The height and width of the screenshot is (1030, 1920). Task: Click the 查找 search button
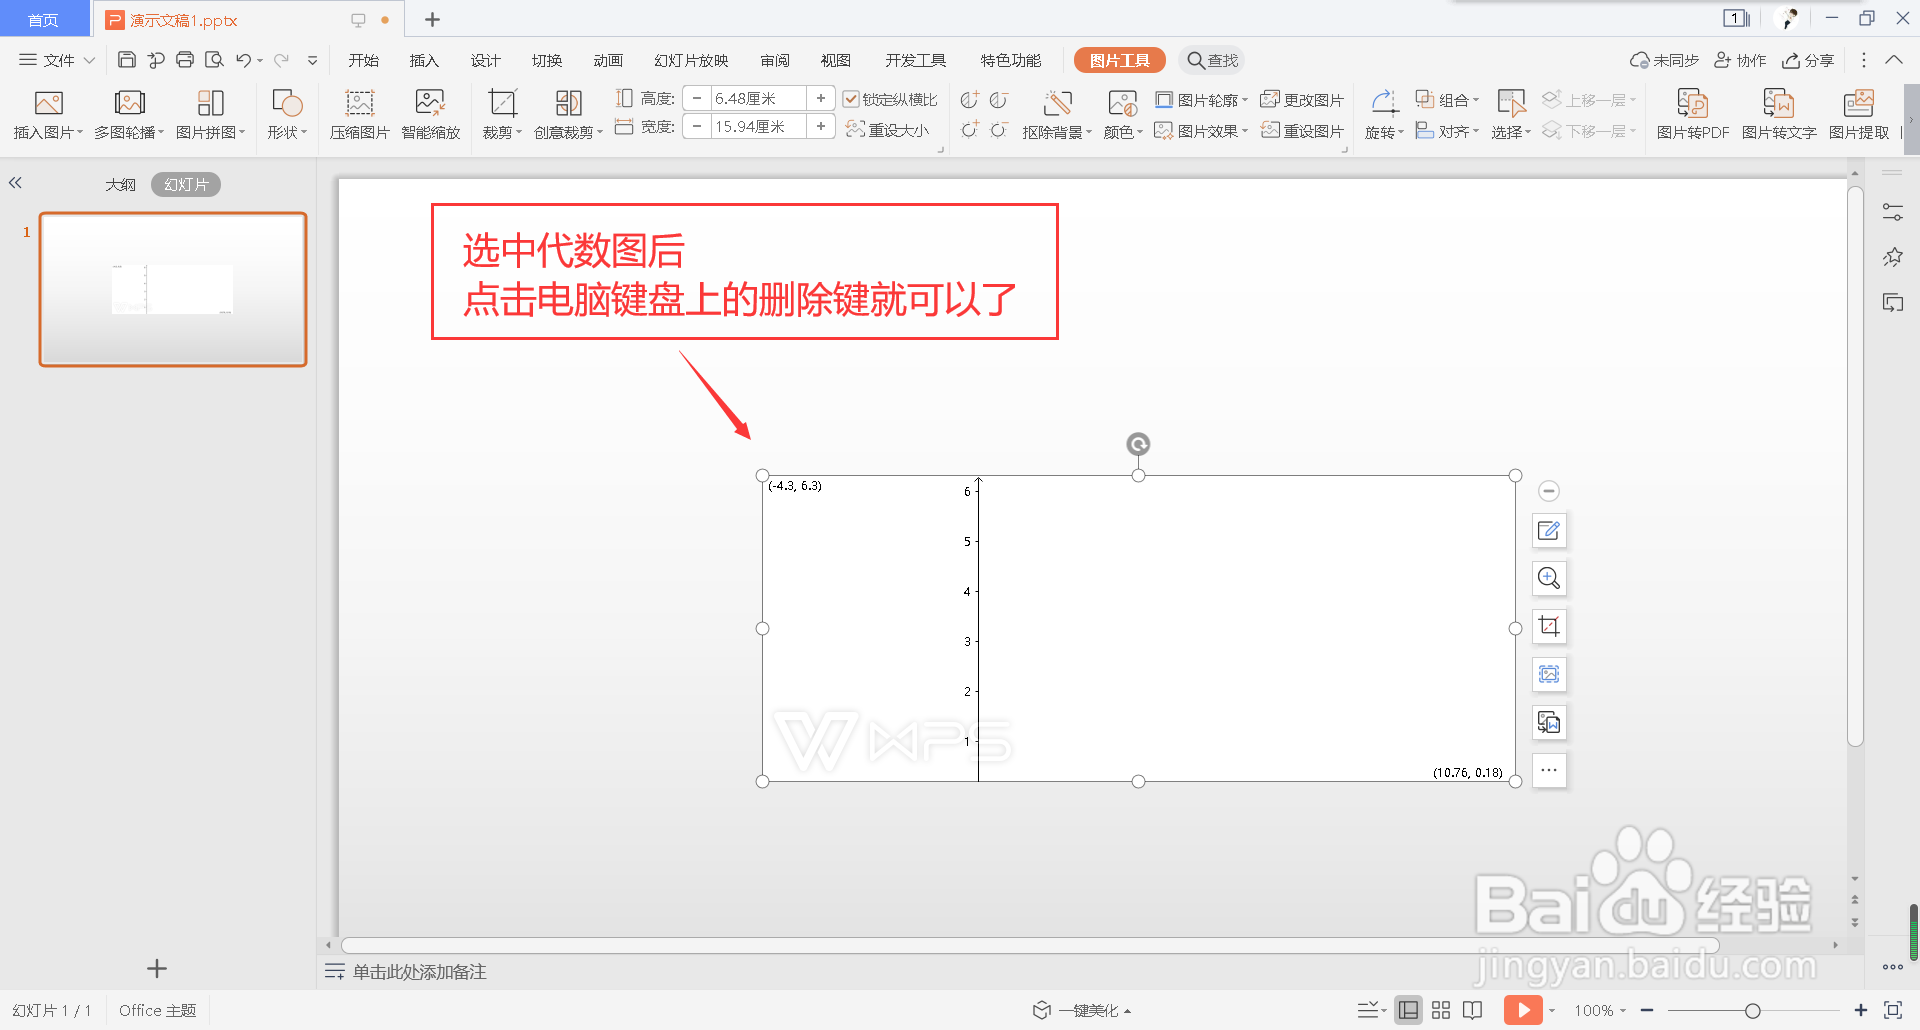[1211, 59]
